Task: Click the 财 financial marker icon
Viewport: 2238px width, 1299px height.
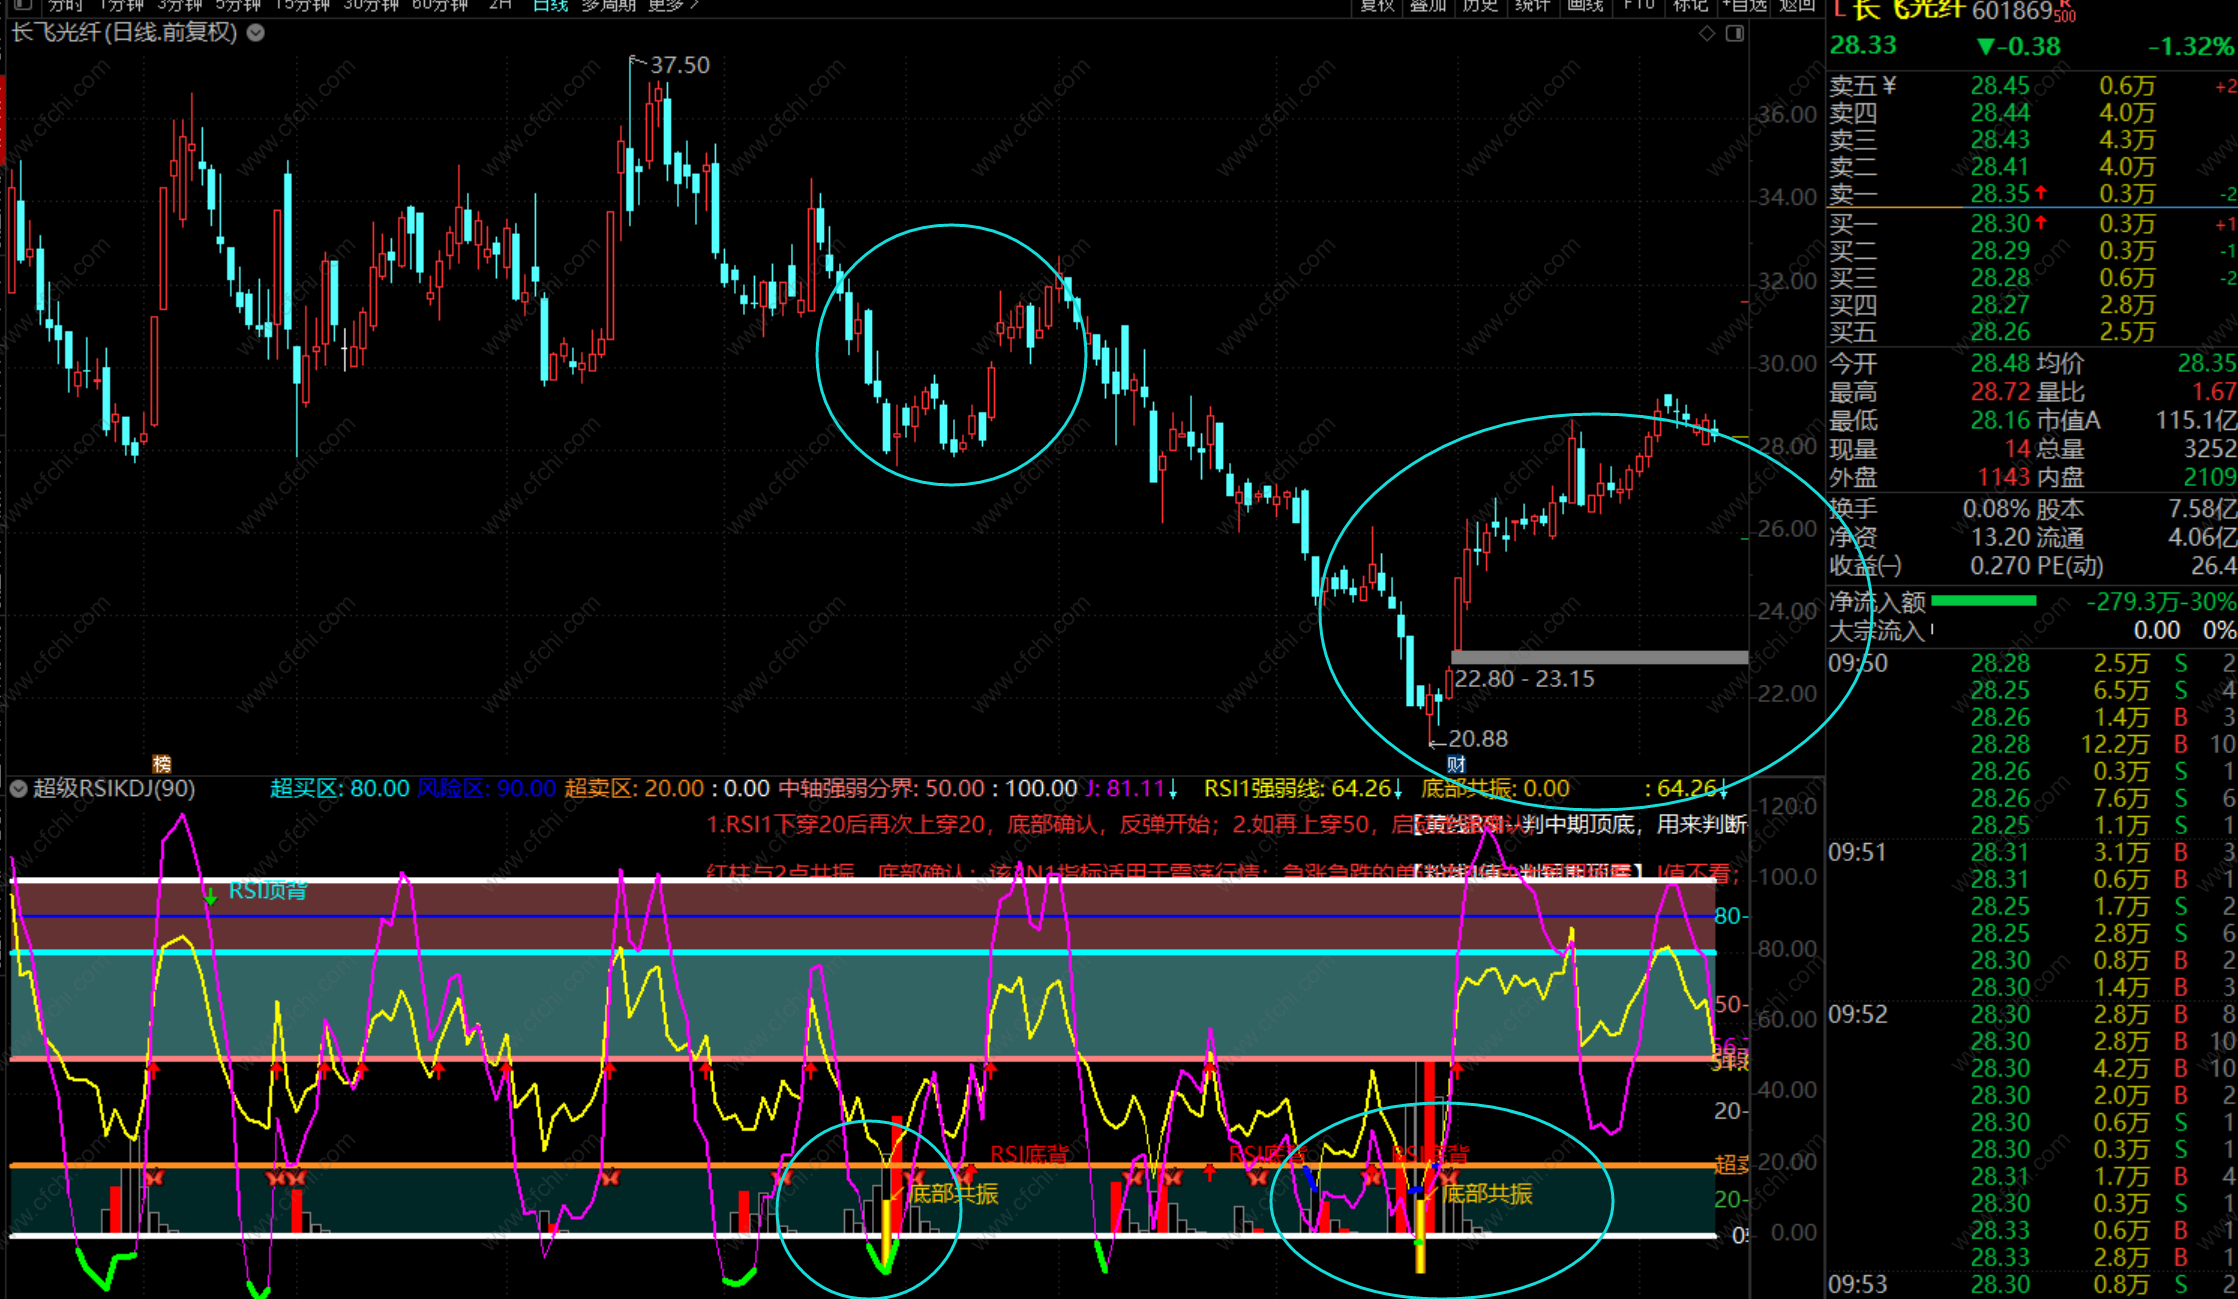Action: (x=1456, y=764)
